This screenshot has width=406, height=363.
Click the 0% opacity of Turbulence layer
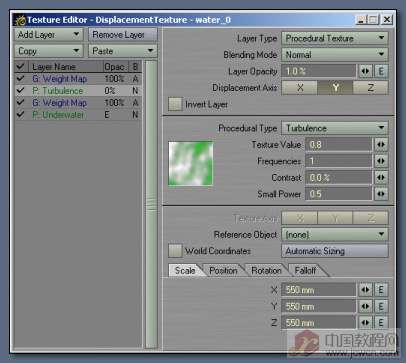(x=109, y=91)
